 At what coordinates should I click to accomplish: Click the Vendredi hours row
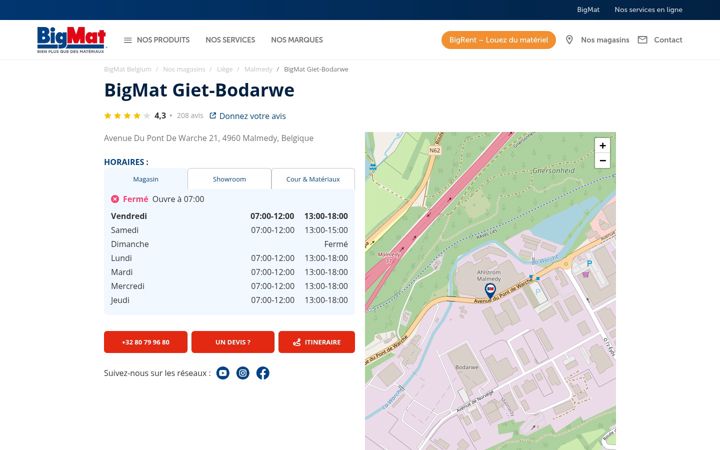pos(229,216)
